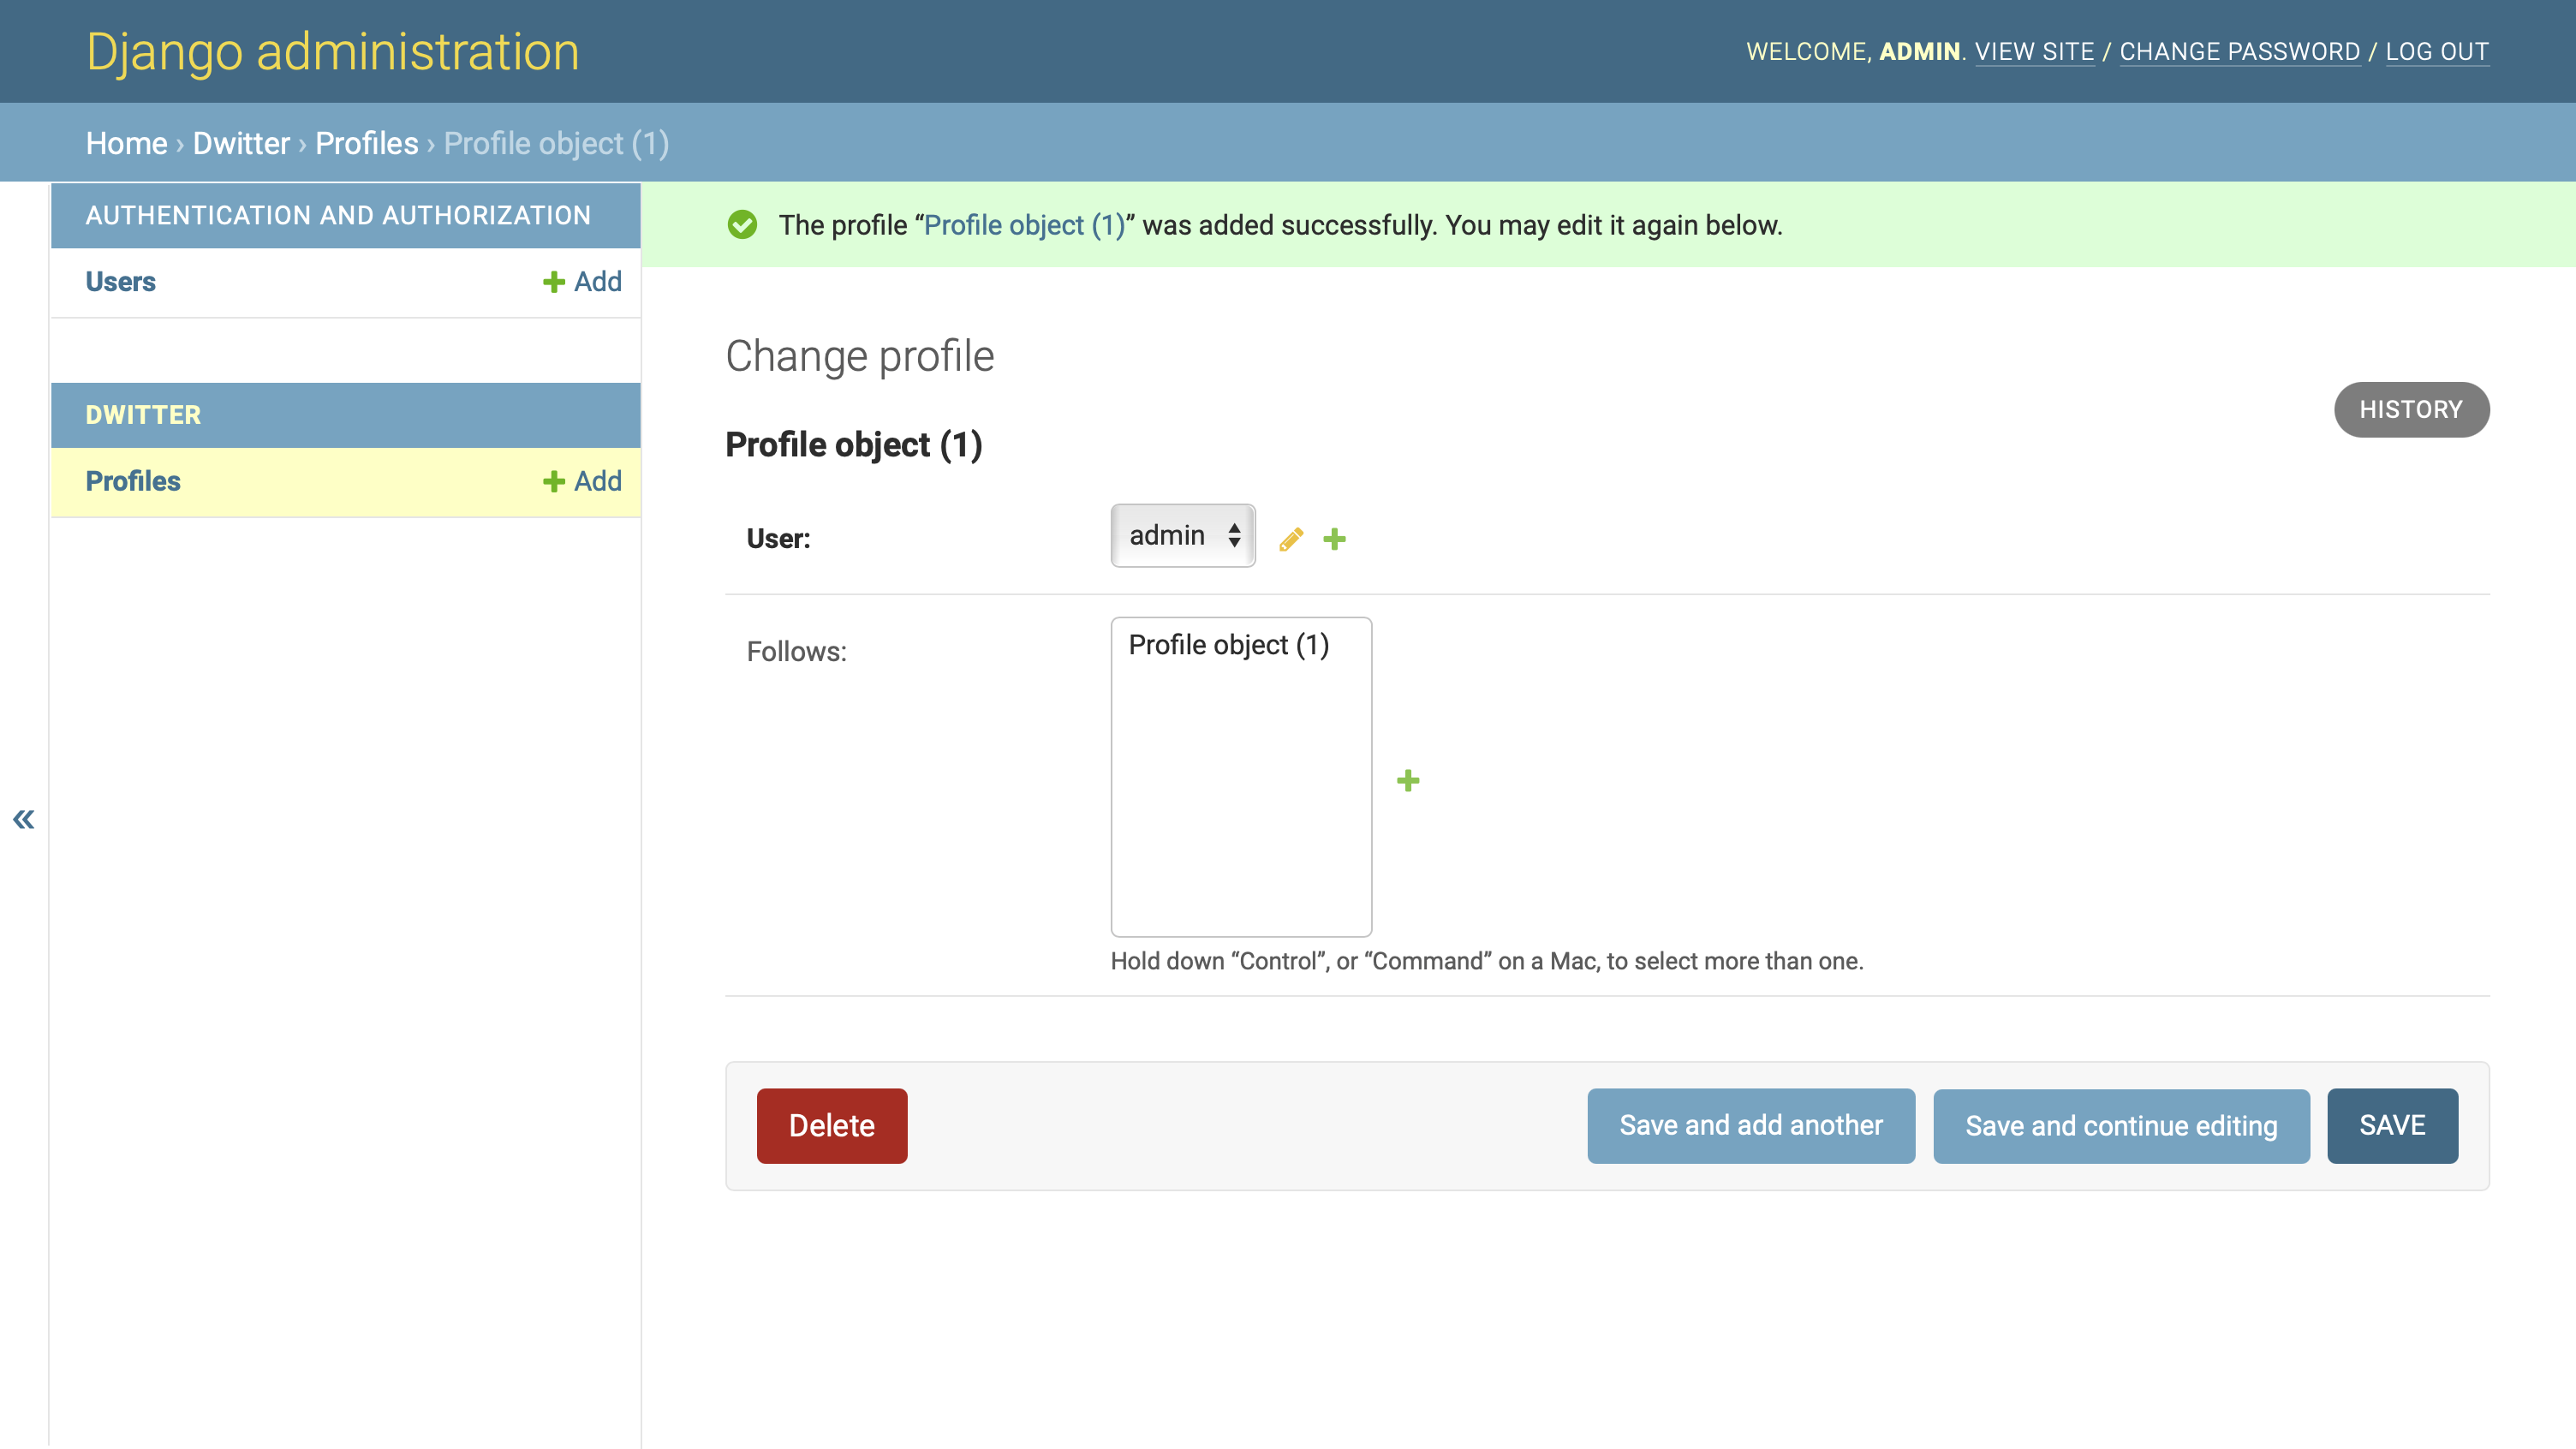Screen dimensions: 2576x1449
Task: Click the green success checkmark icon
Action: 743,225
